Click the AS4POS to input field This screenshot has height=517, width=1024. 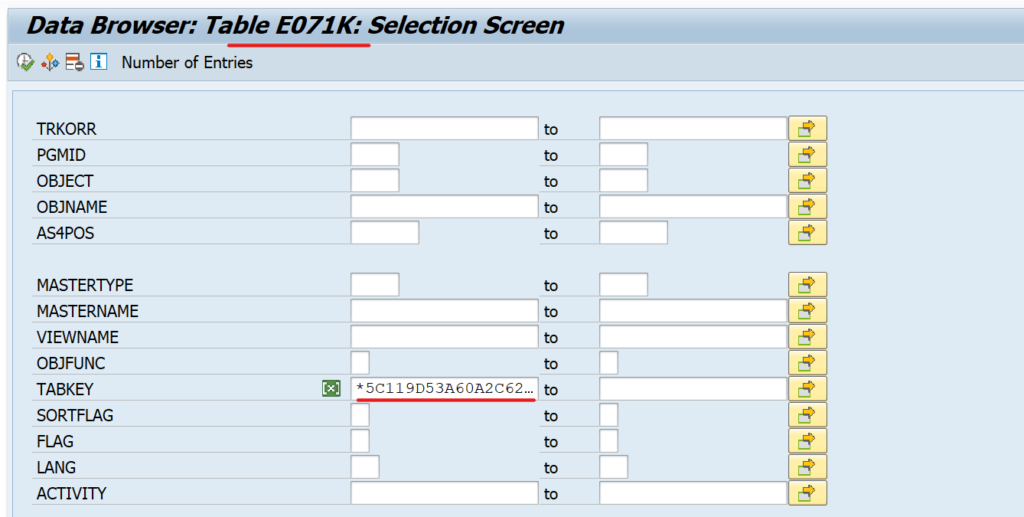[x=633, y=232]
